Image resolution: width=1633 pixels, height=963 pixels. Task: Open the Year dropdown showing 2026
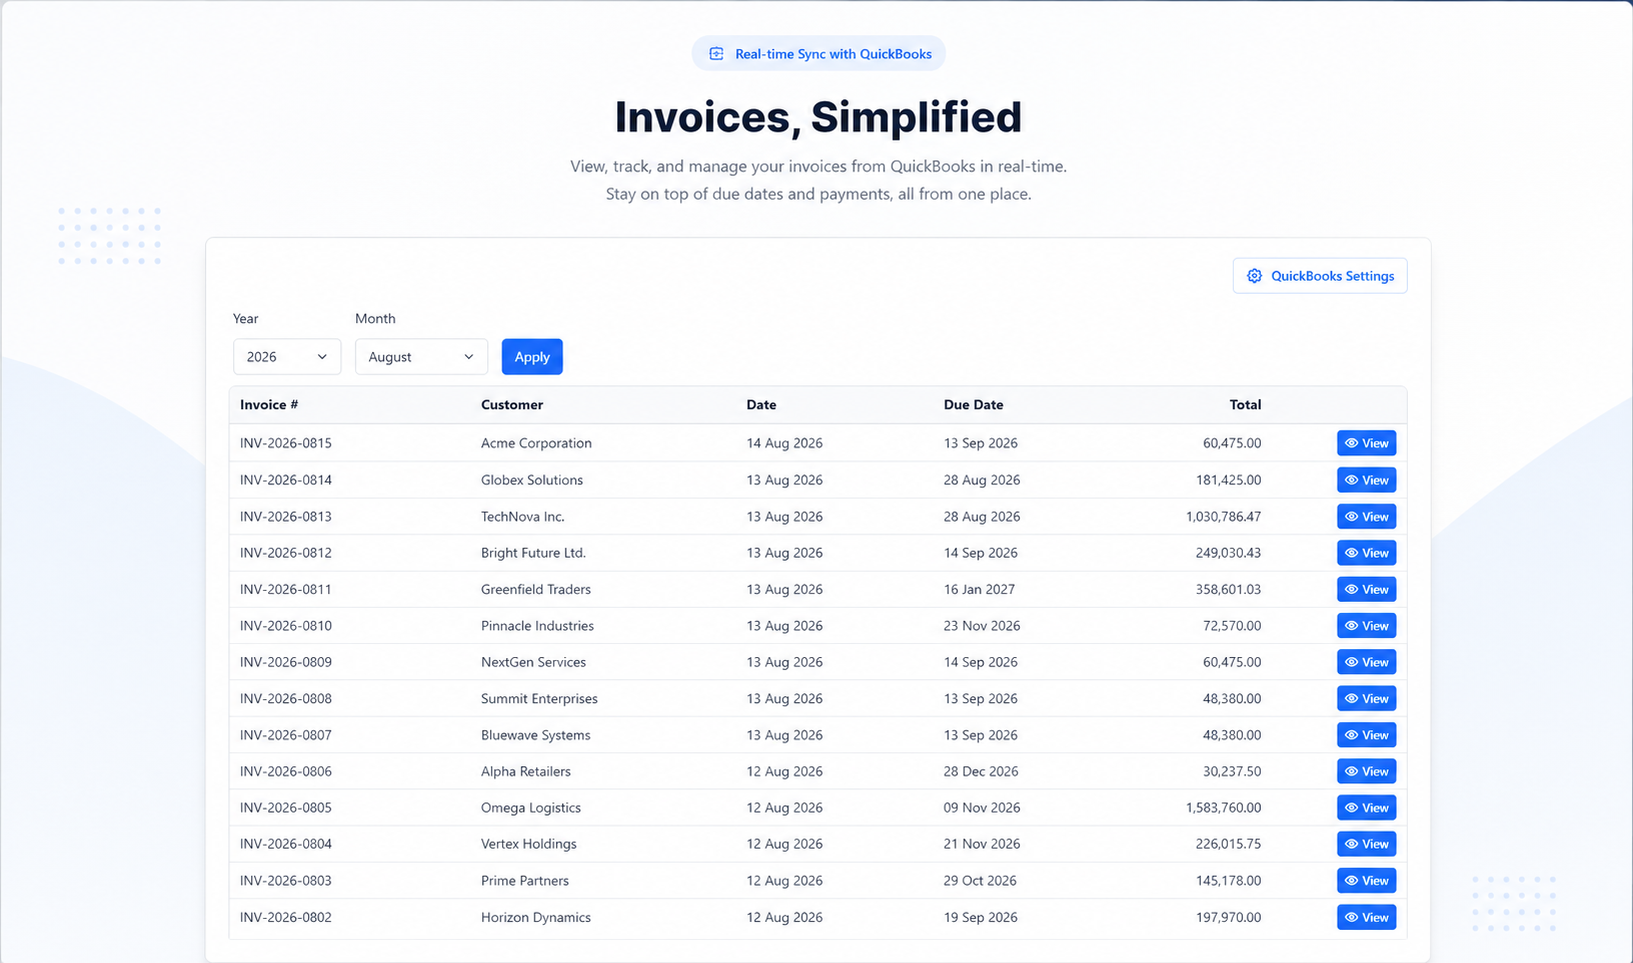[287, 357]
